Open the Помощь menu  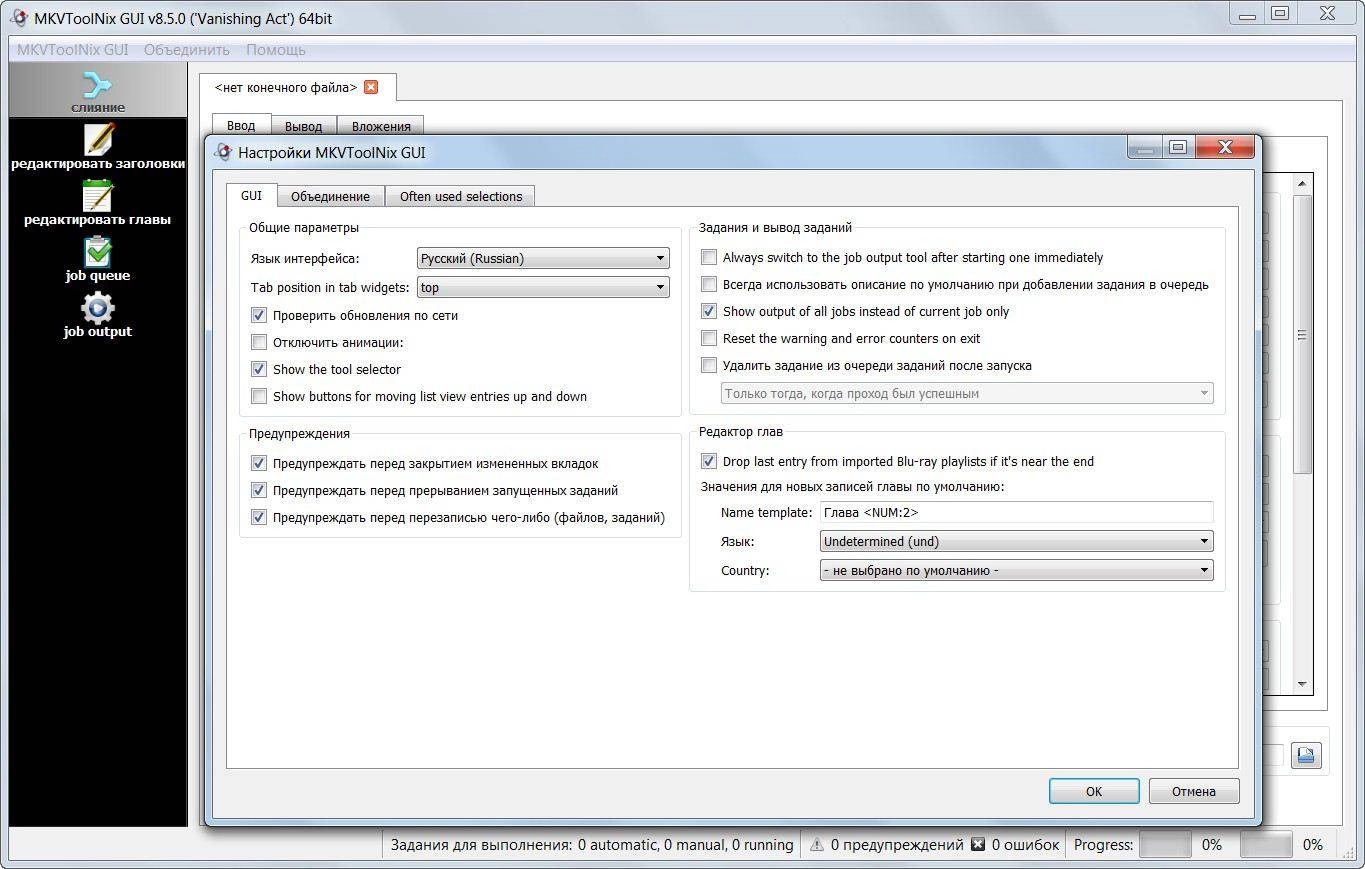click(x=276, y=49)
